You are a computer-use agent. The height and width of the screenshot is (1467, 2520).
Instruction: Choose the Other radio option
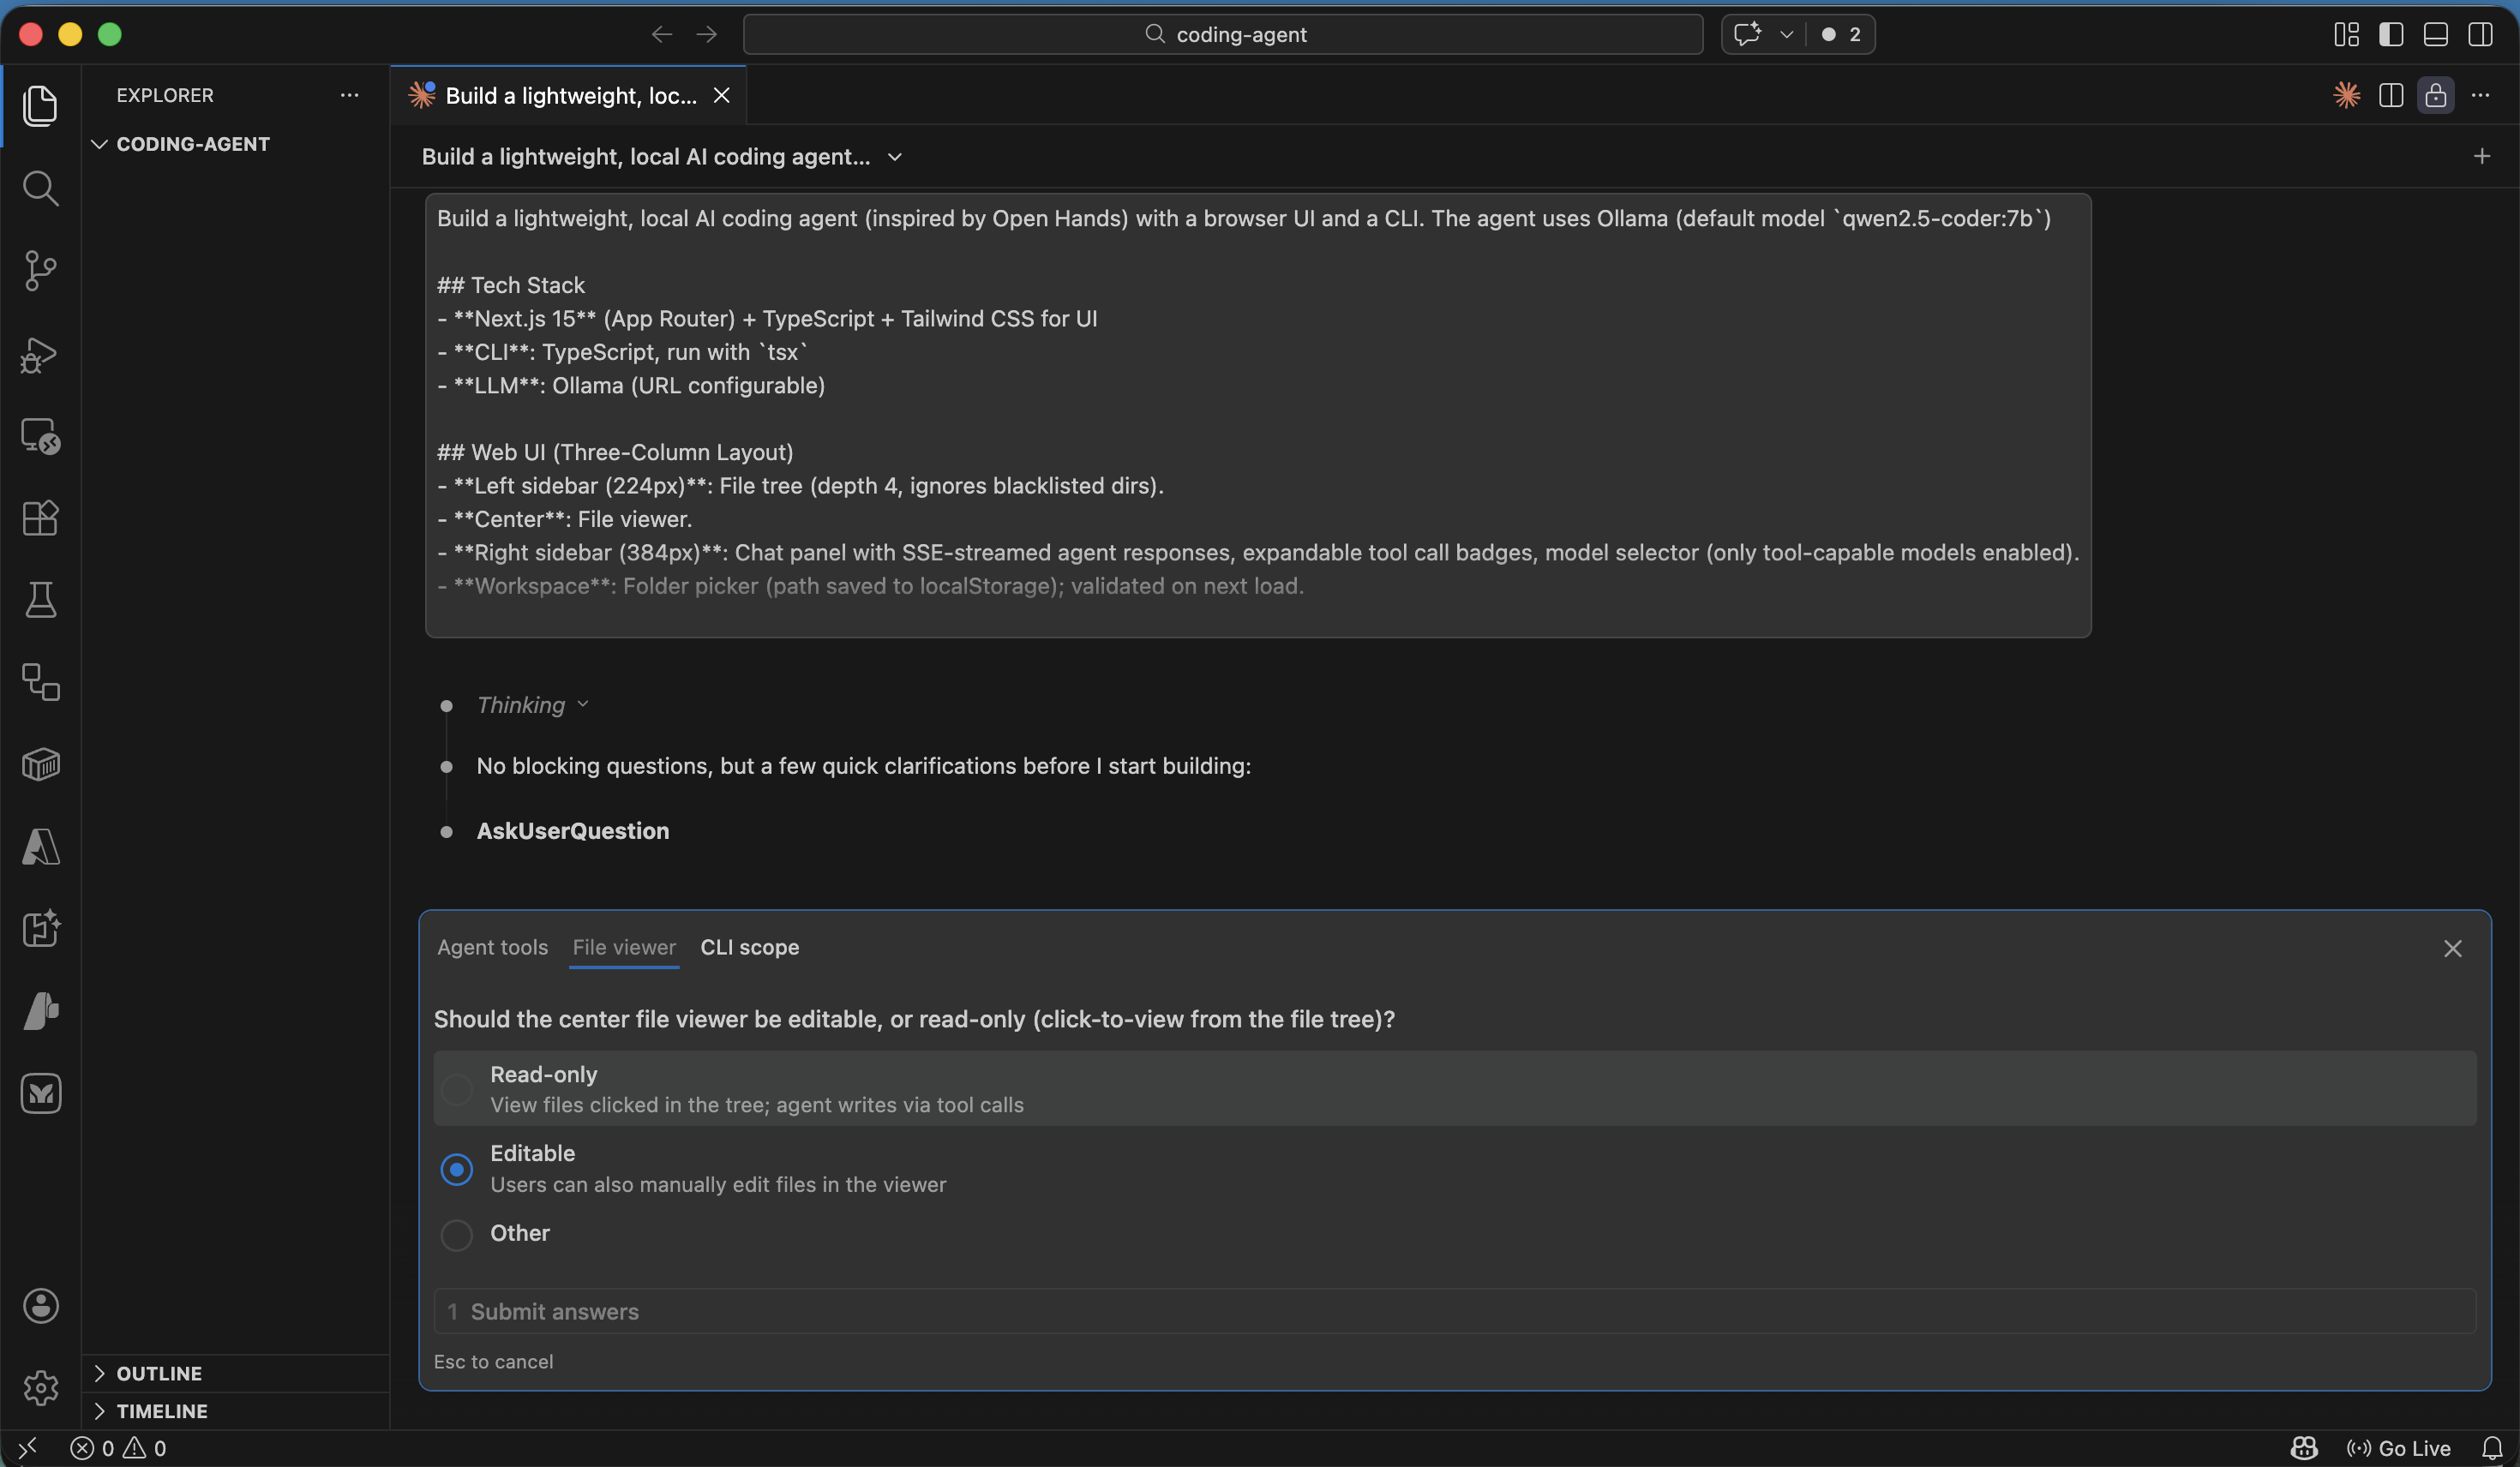point(457,1235)
